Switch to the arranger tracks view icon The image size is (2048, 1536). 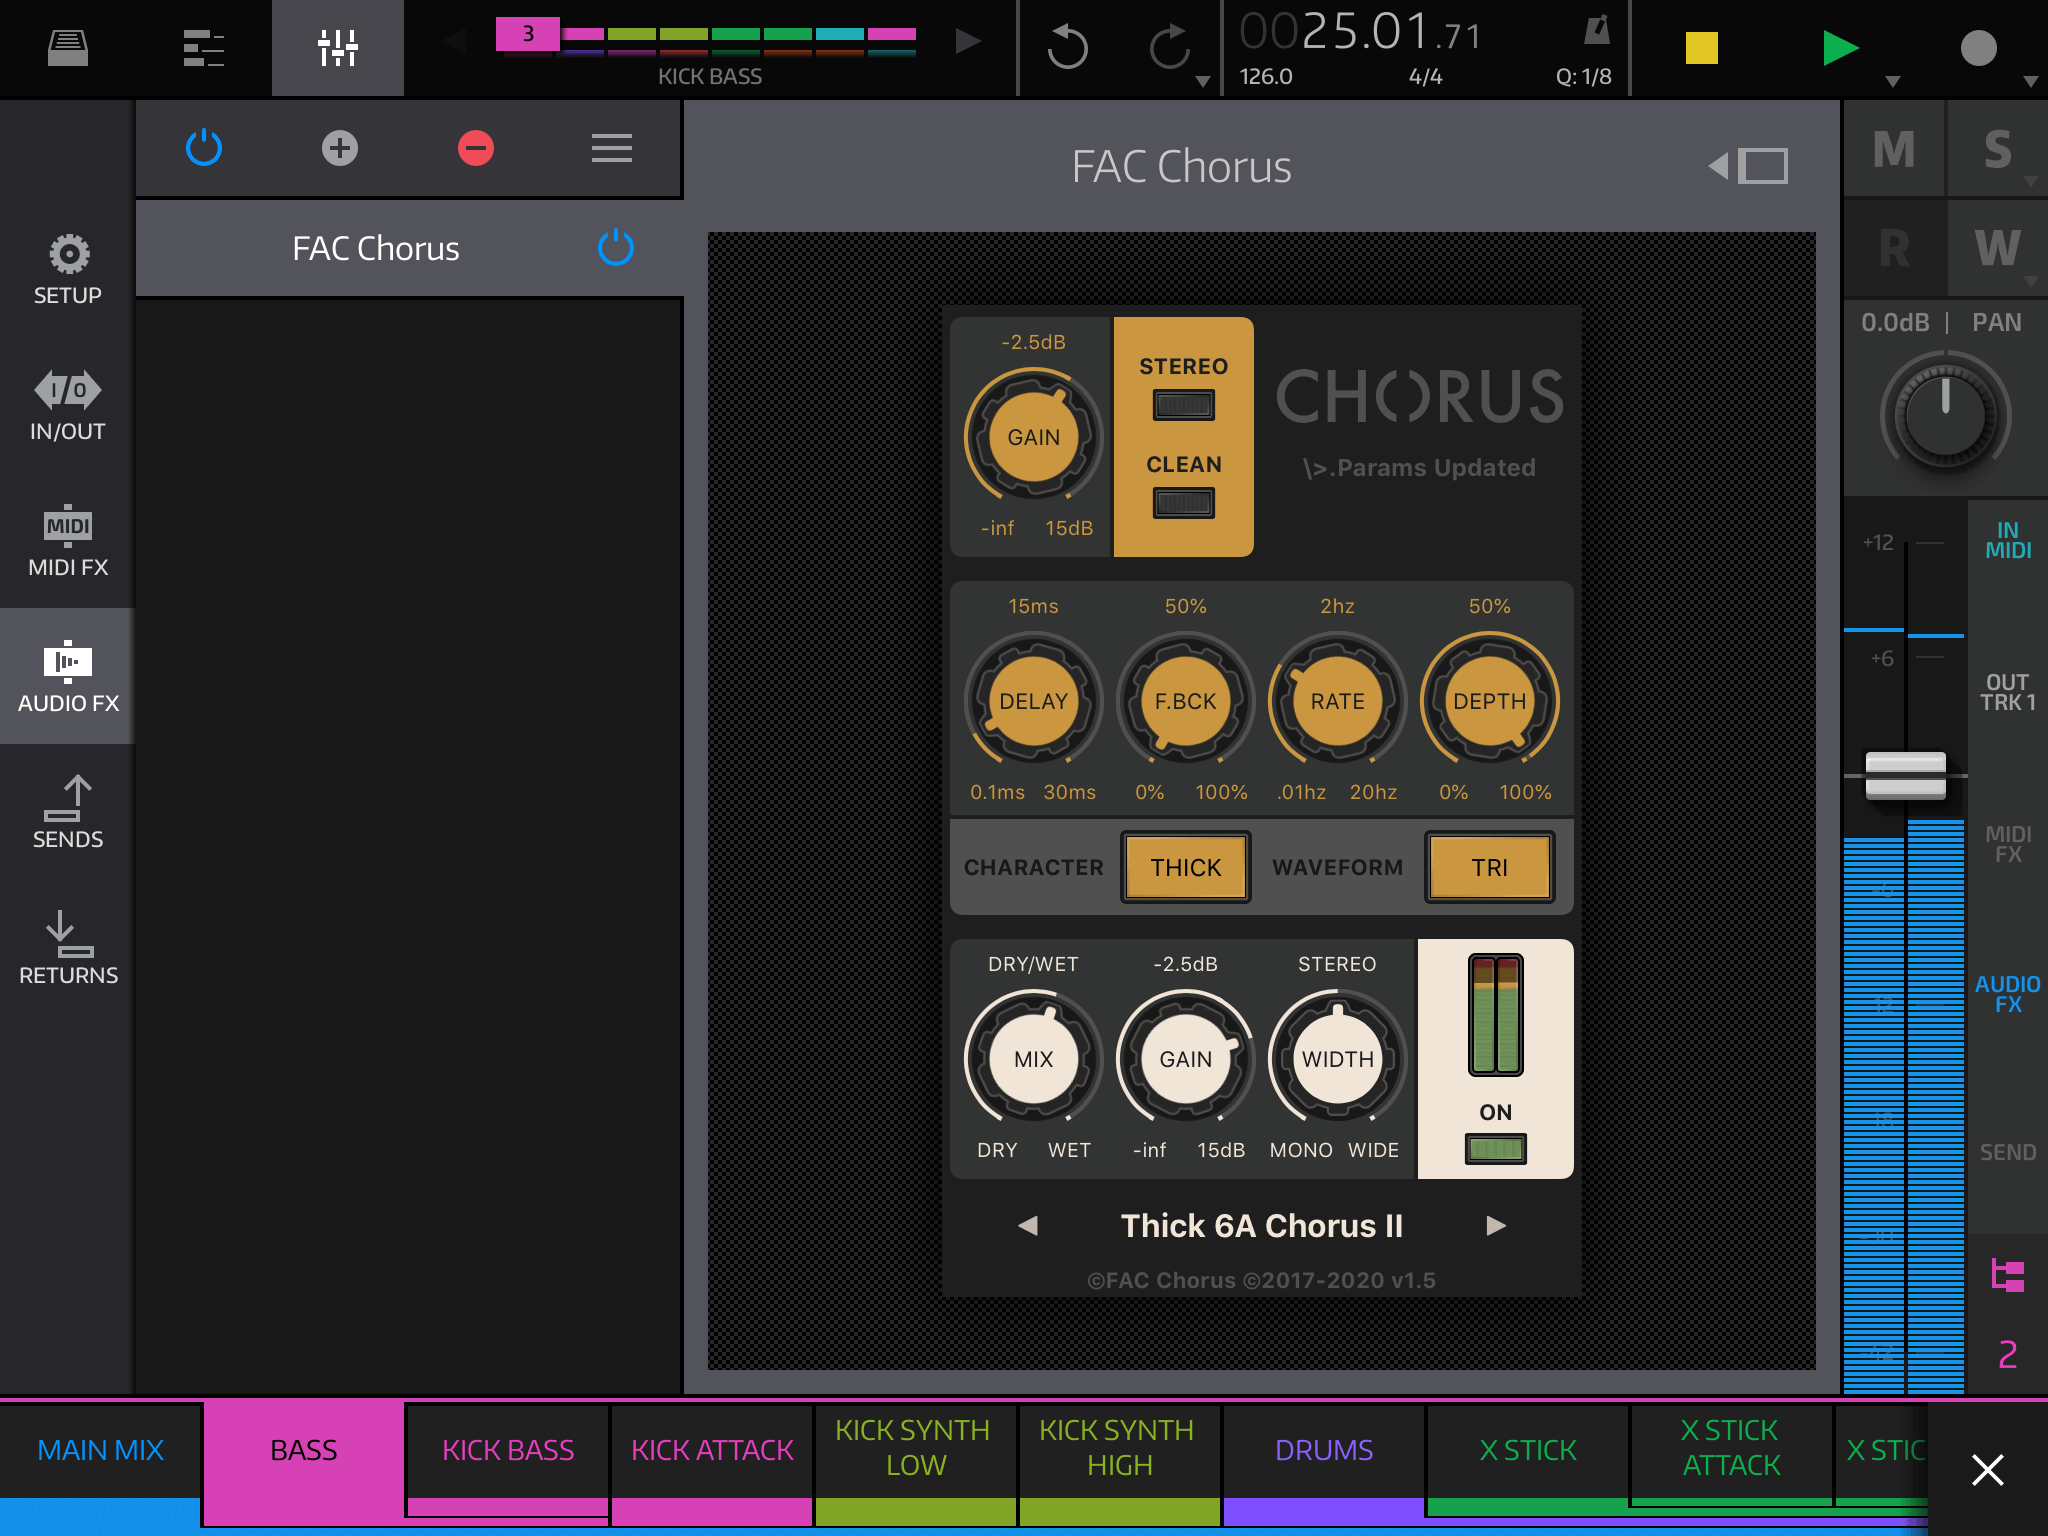point(204,47)
